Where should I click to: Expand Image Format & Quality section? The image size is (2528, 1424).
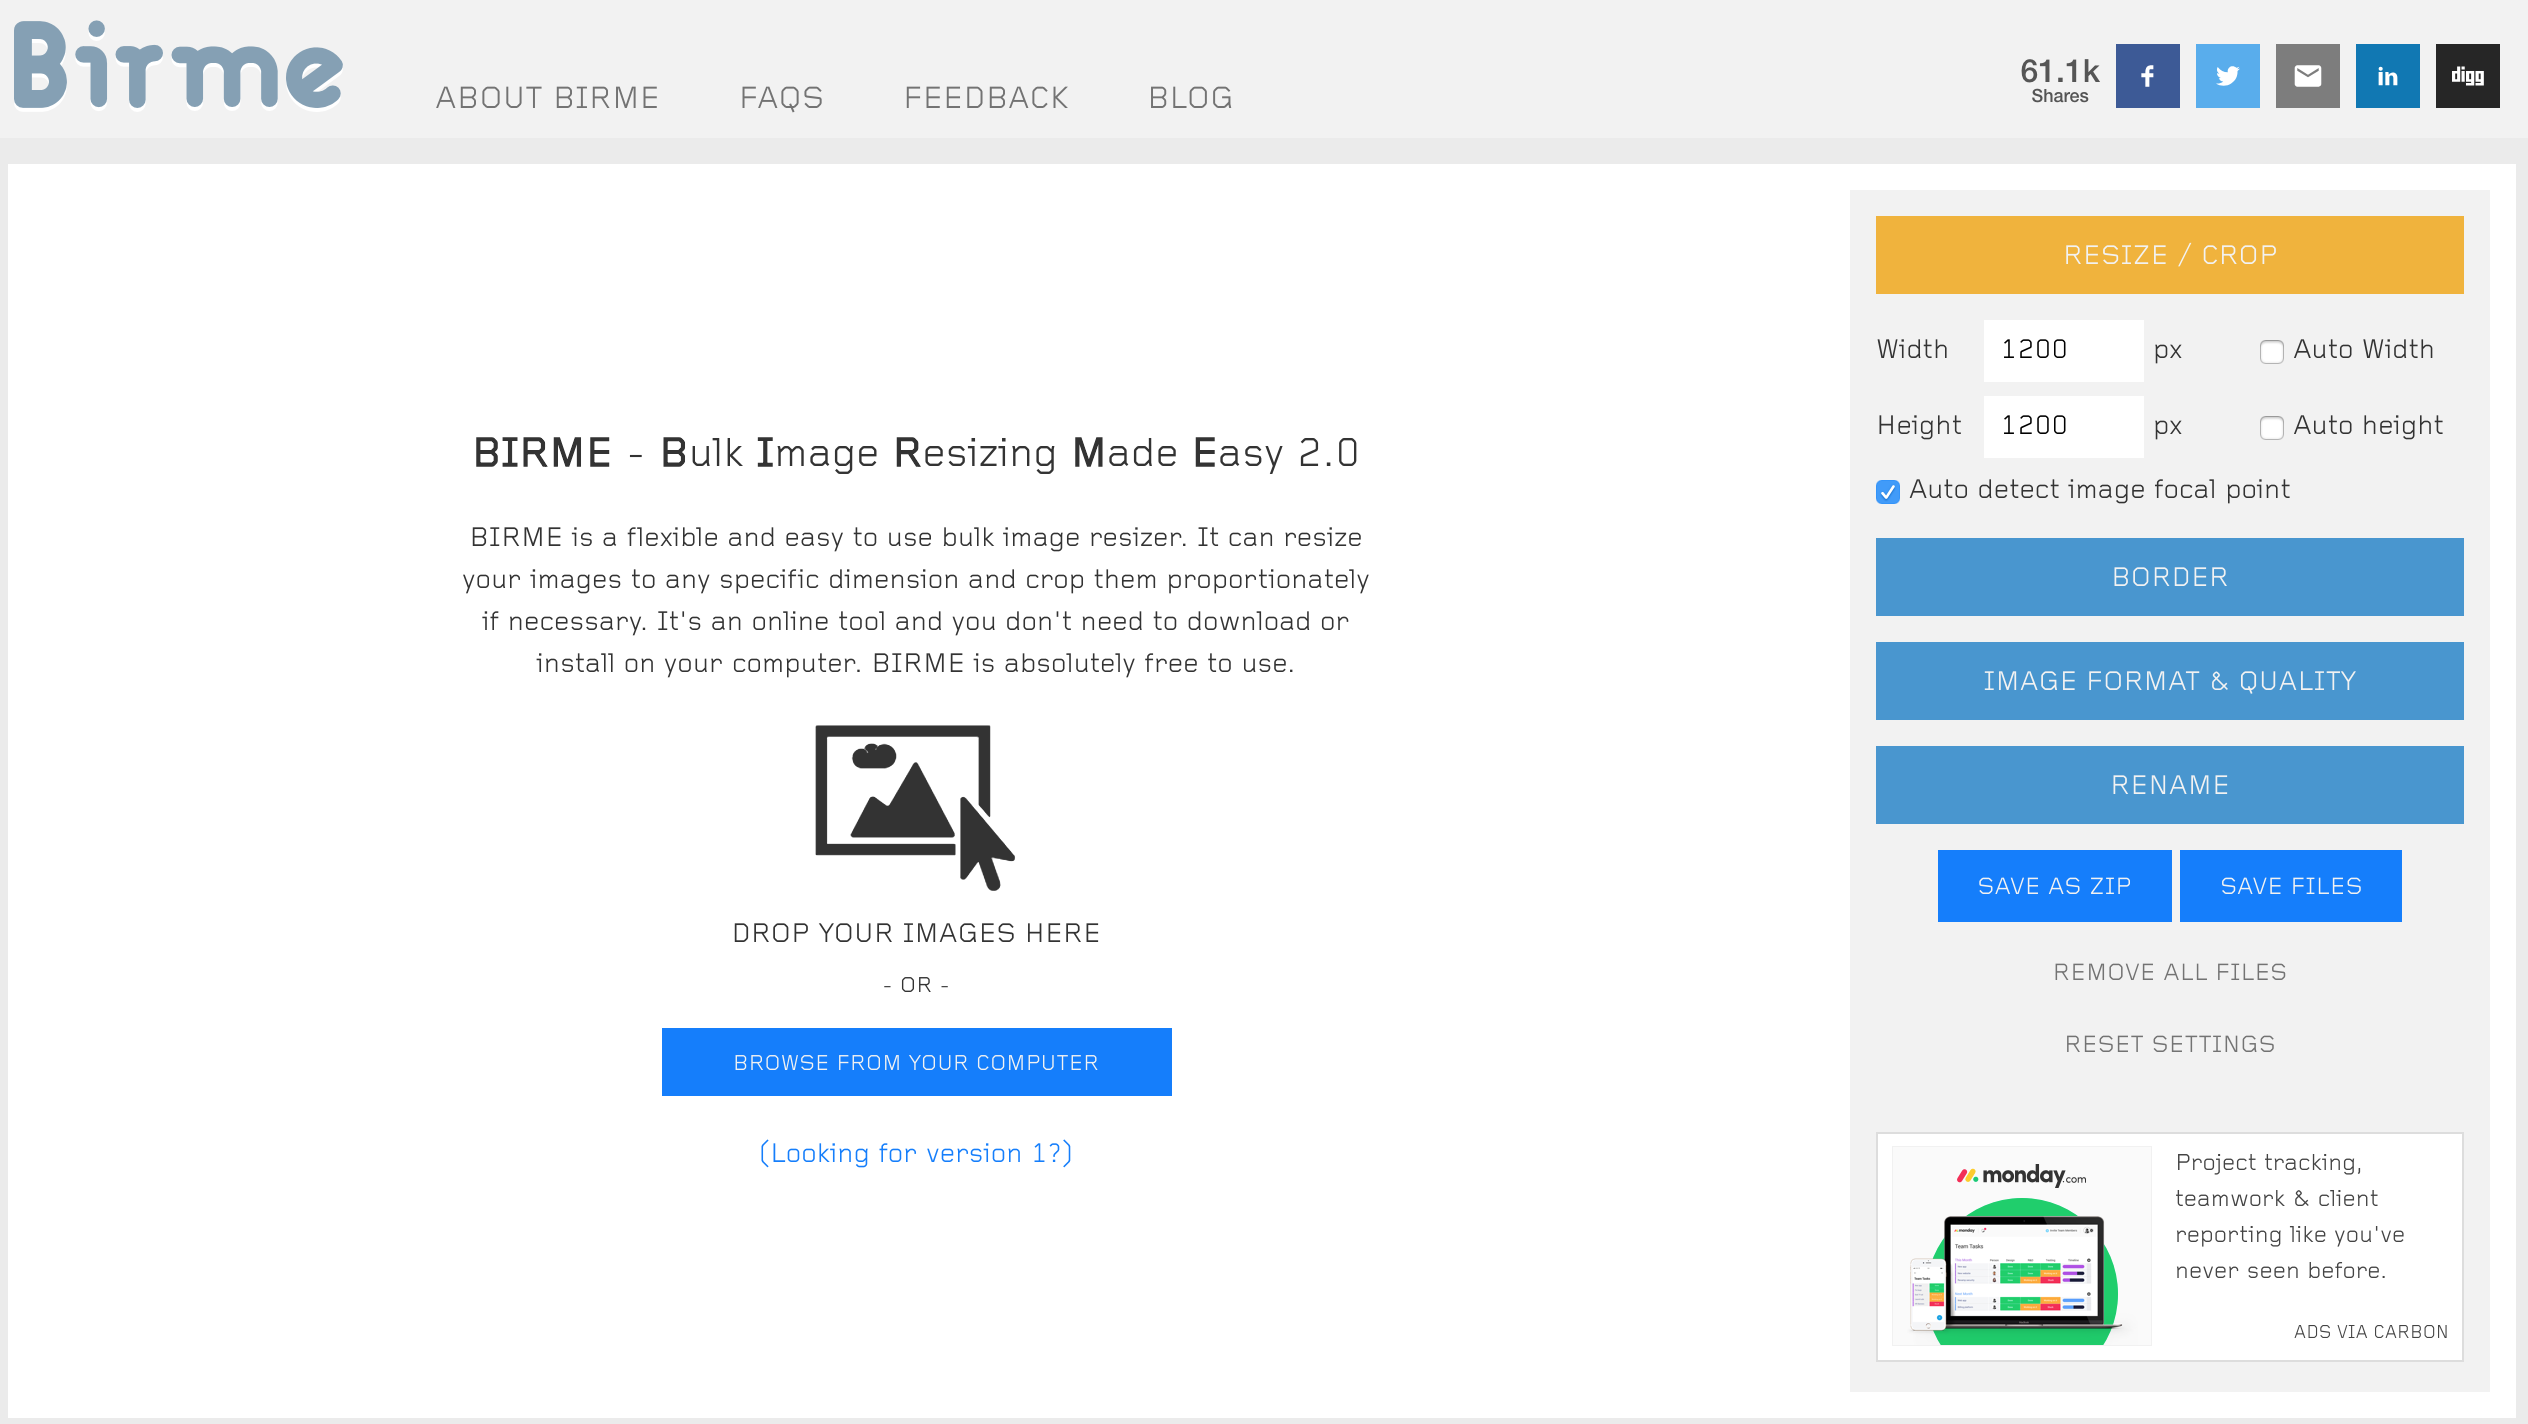coord(2169,681)
